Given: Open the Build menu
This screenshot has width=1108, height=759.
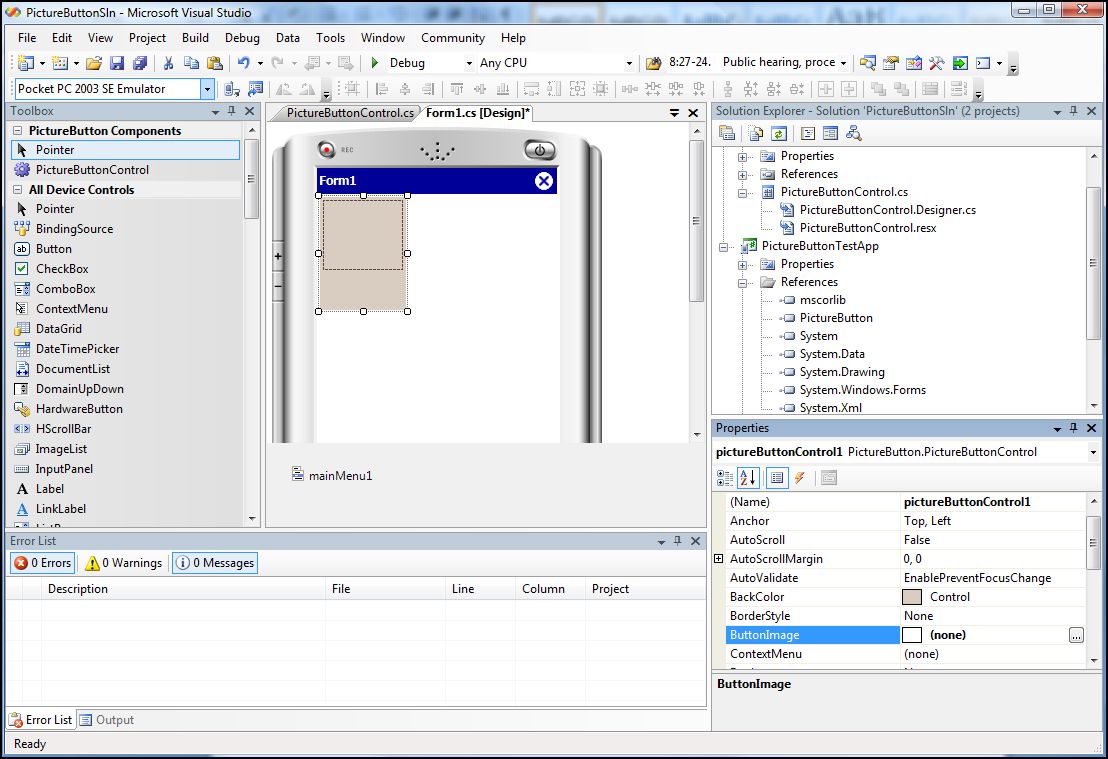Looking at the screenshot, I should point(195,38).
